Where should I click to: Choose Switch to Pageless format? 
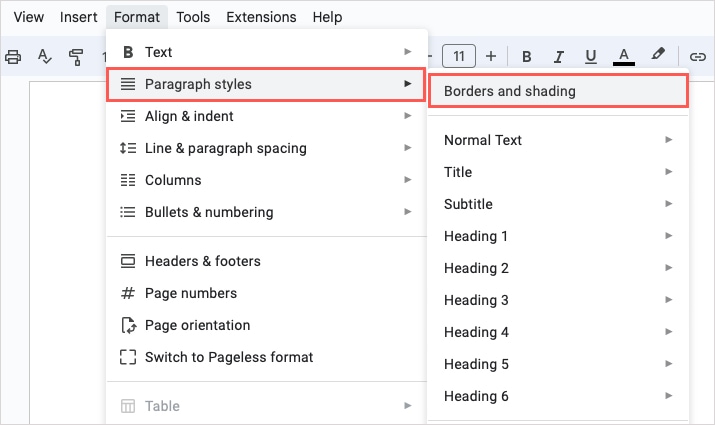click(x=228, y=357)
